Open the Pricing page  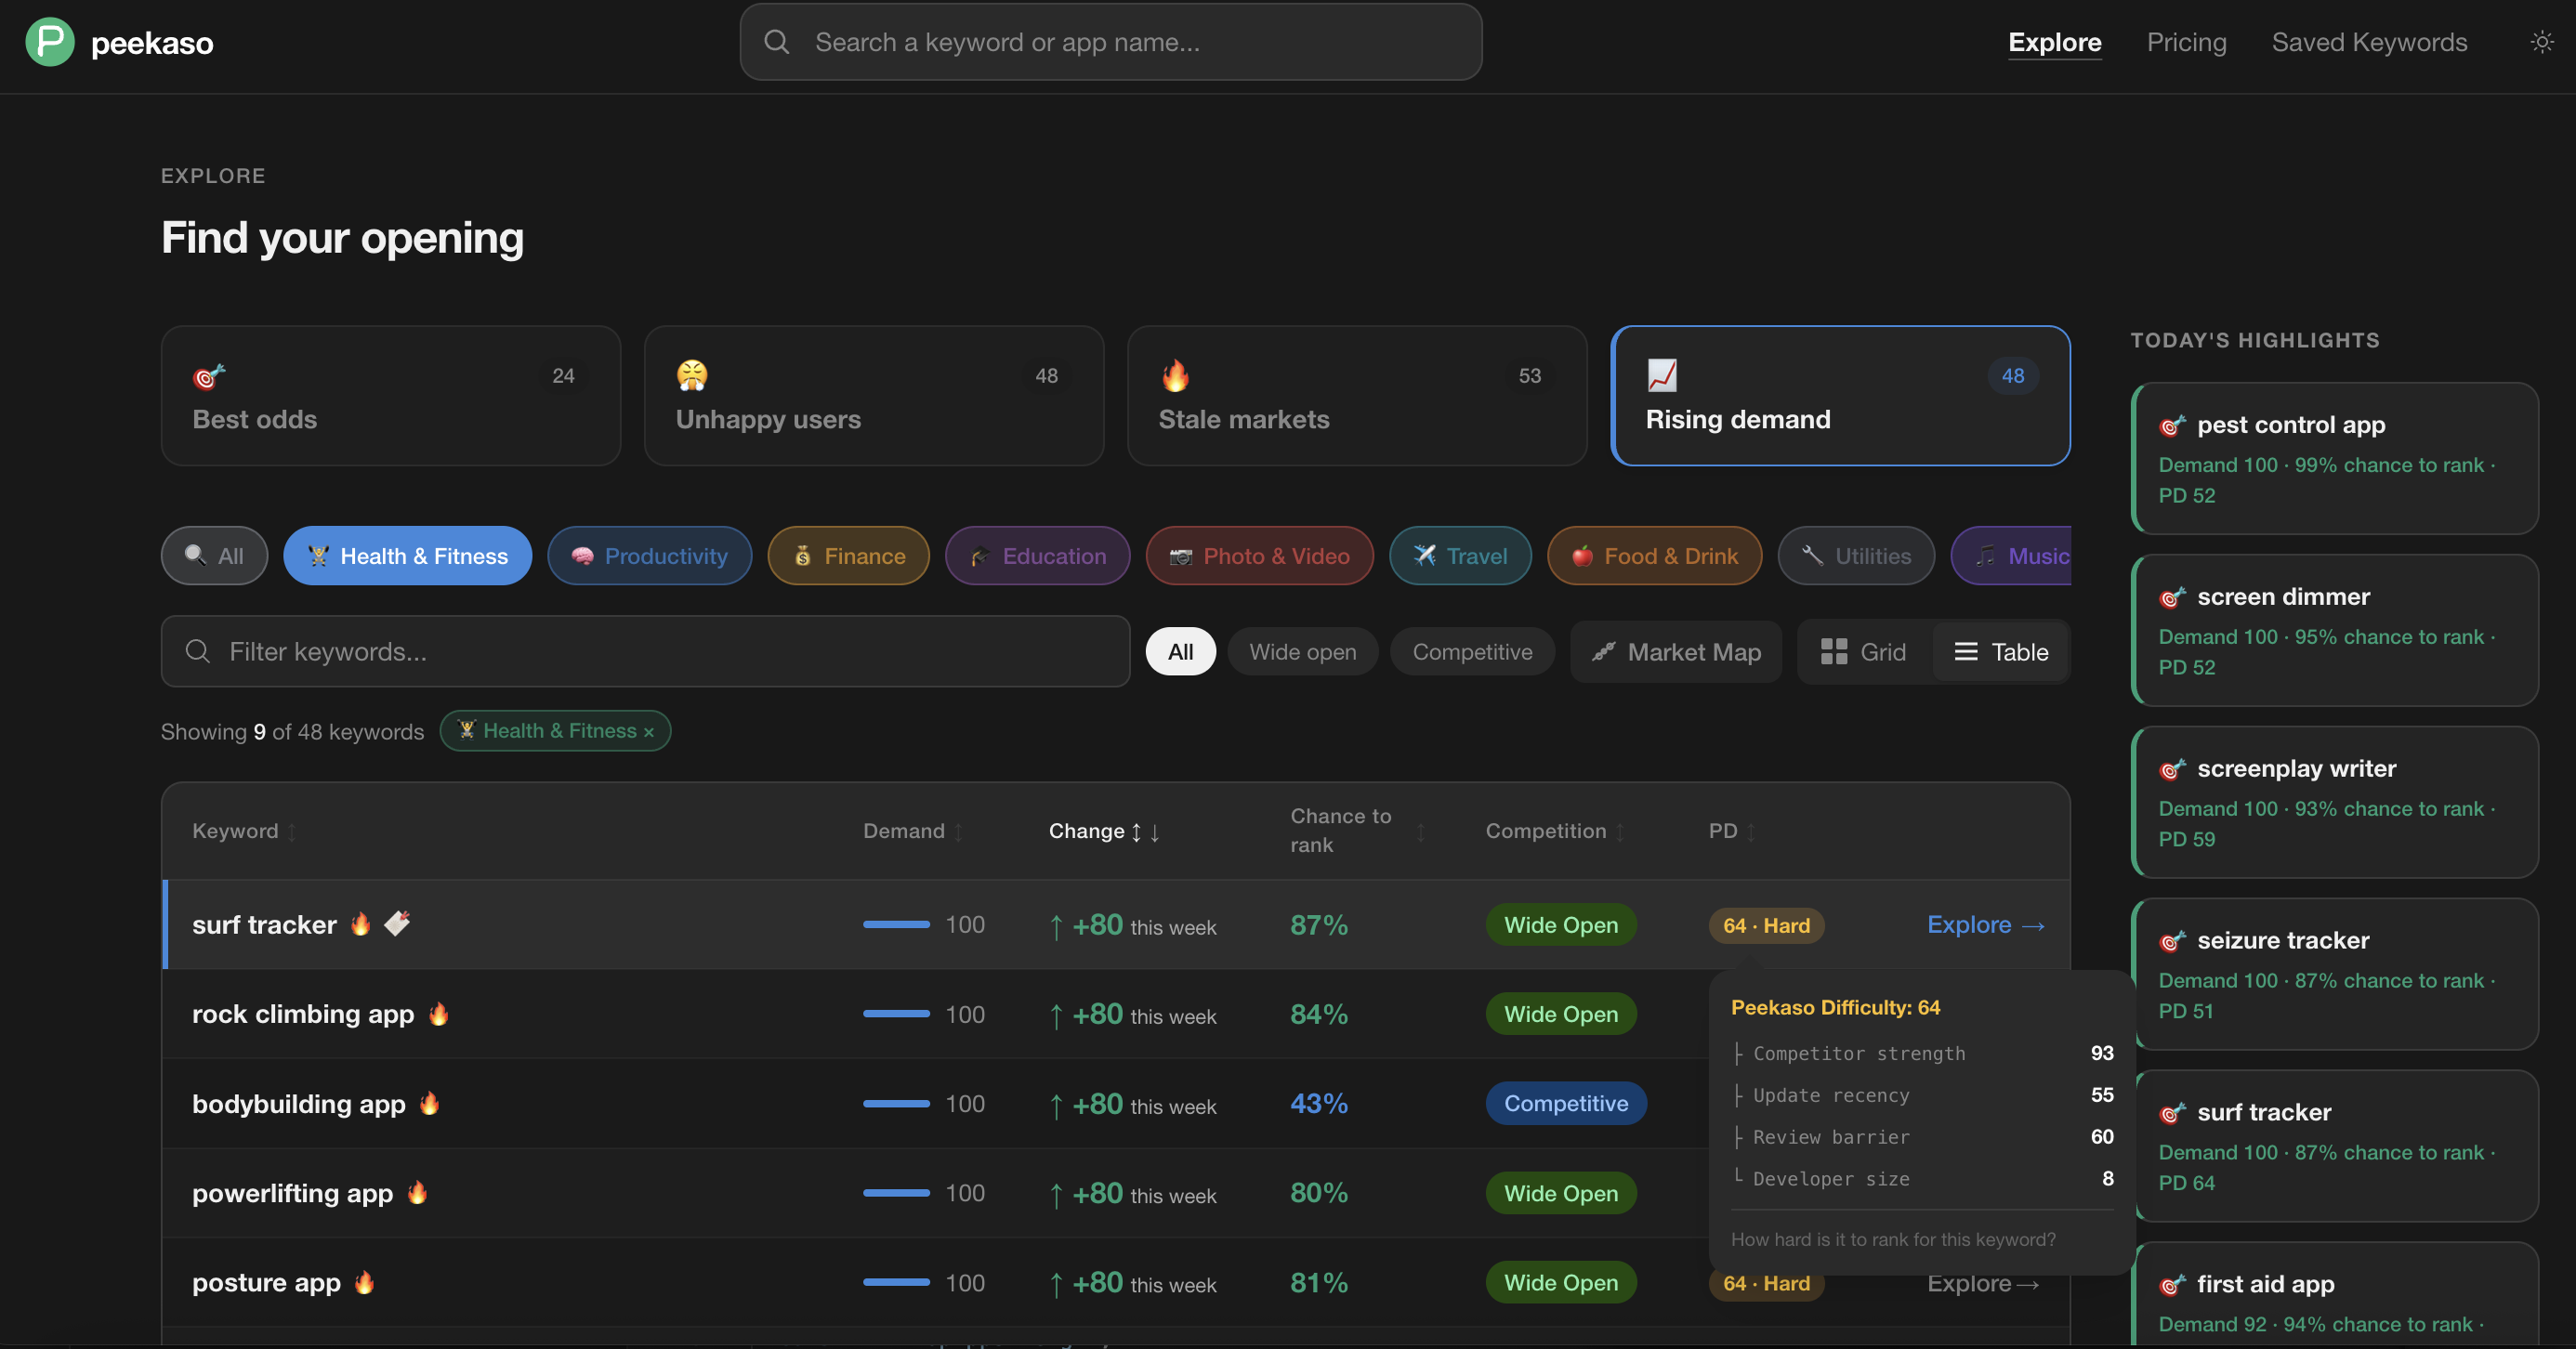click(2186, 42)
